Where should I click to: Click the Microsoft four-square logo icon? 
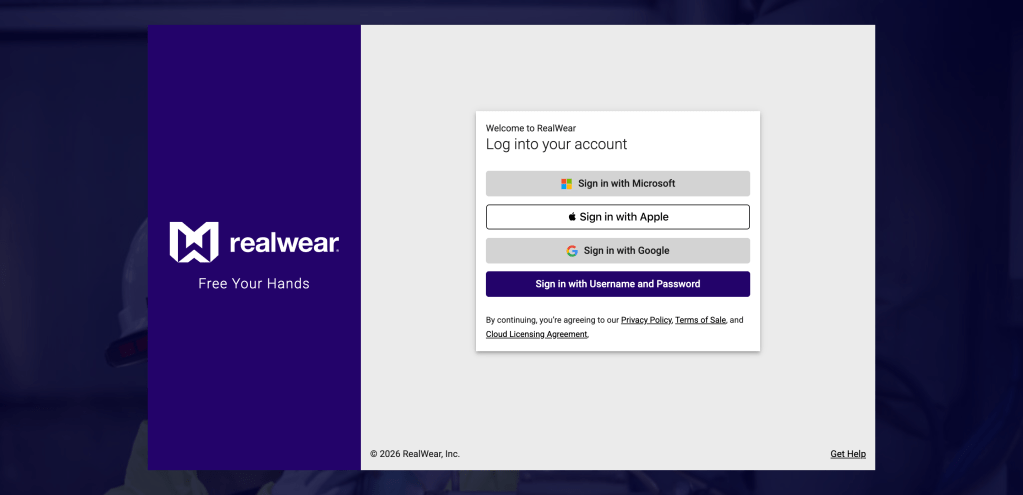click(x=566, y=184)
